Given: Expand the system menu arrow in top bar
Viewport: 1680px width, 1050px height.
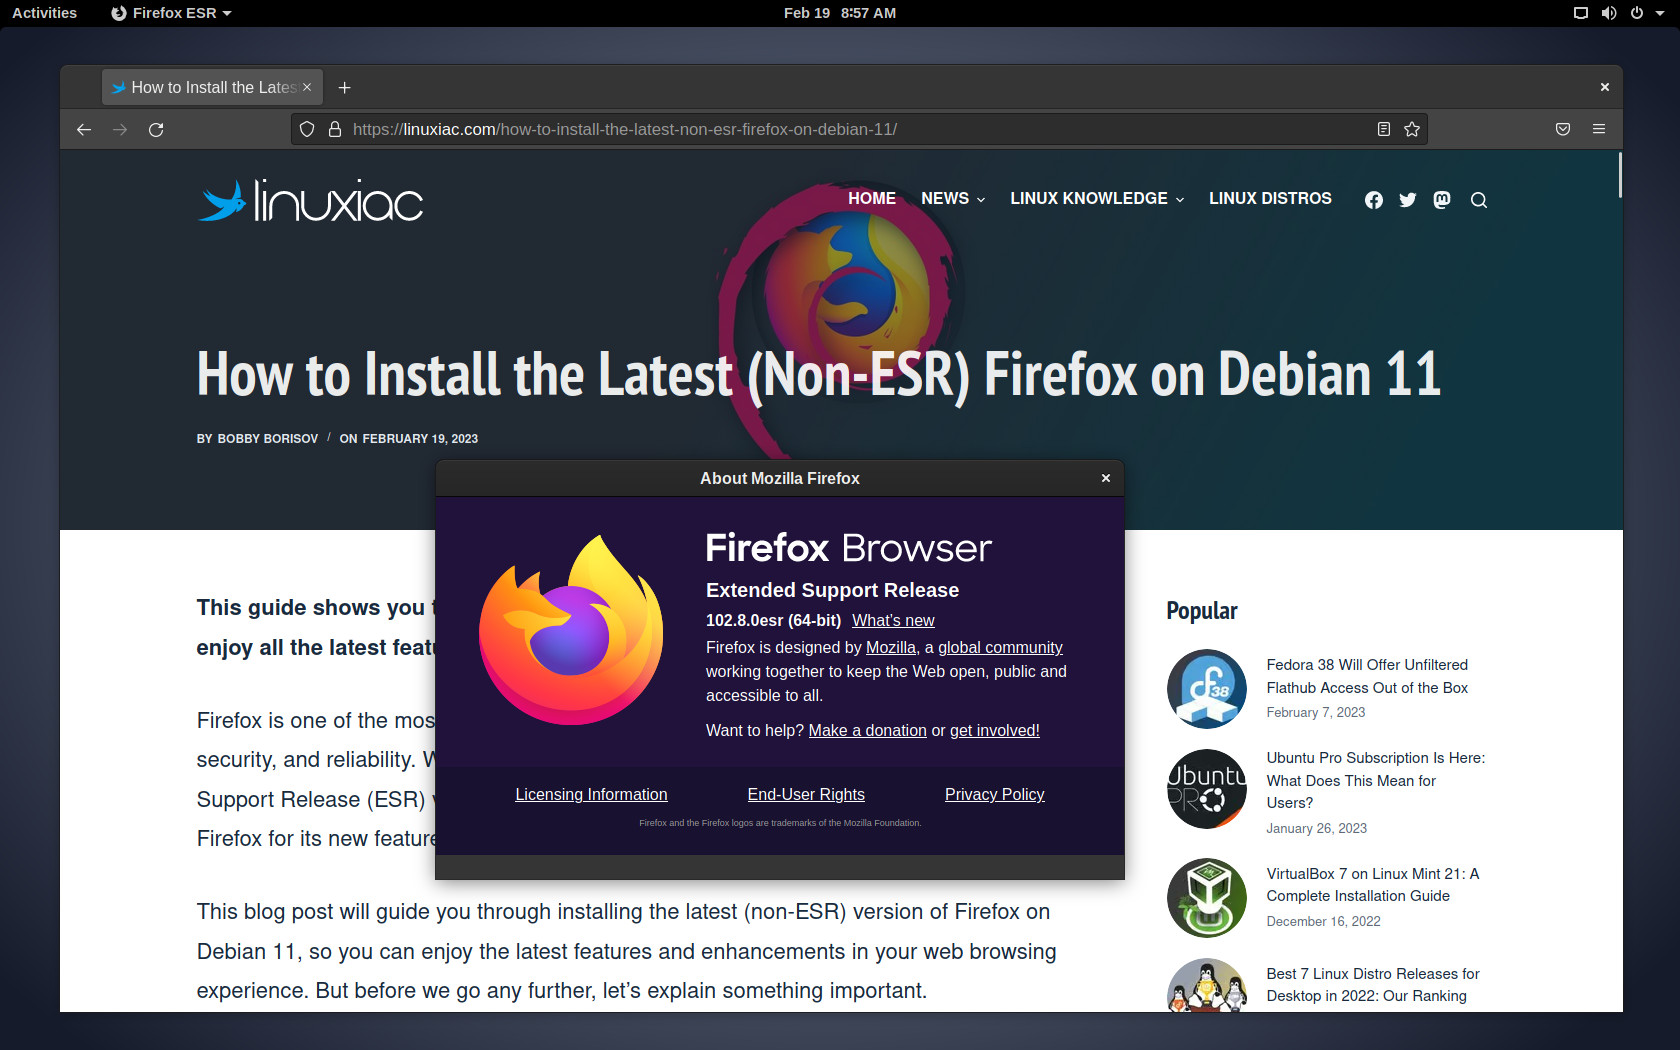Looking at the screenshot, I should (x=1660, y=13).
